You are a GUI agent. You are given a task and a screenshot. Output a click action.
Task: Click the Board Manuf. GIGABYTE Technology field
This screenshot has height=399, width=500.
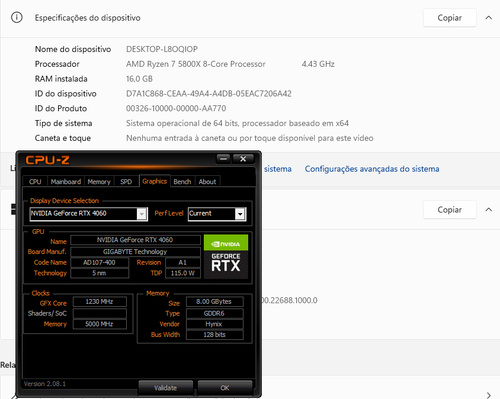click(x=135, y=252)
